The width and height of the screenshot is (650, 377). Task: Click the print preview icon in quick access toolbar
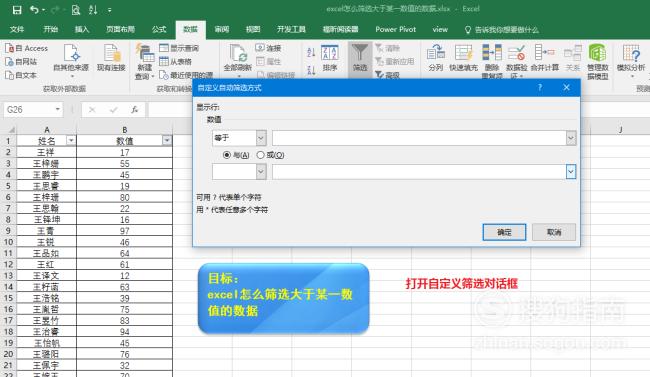75,10
